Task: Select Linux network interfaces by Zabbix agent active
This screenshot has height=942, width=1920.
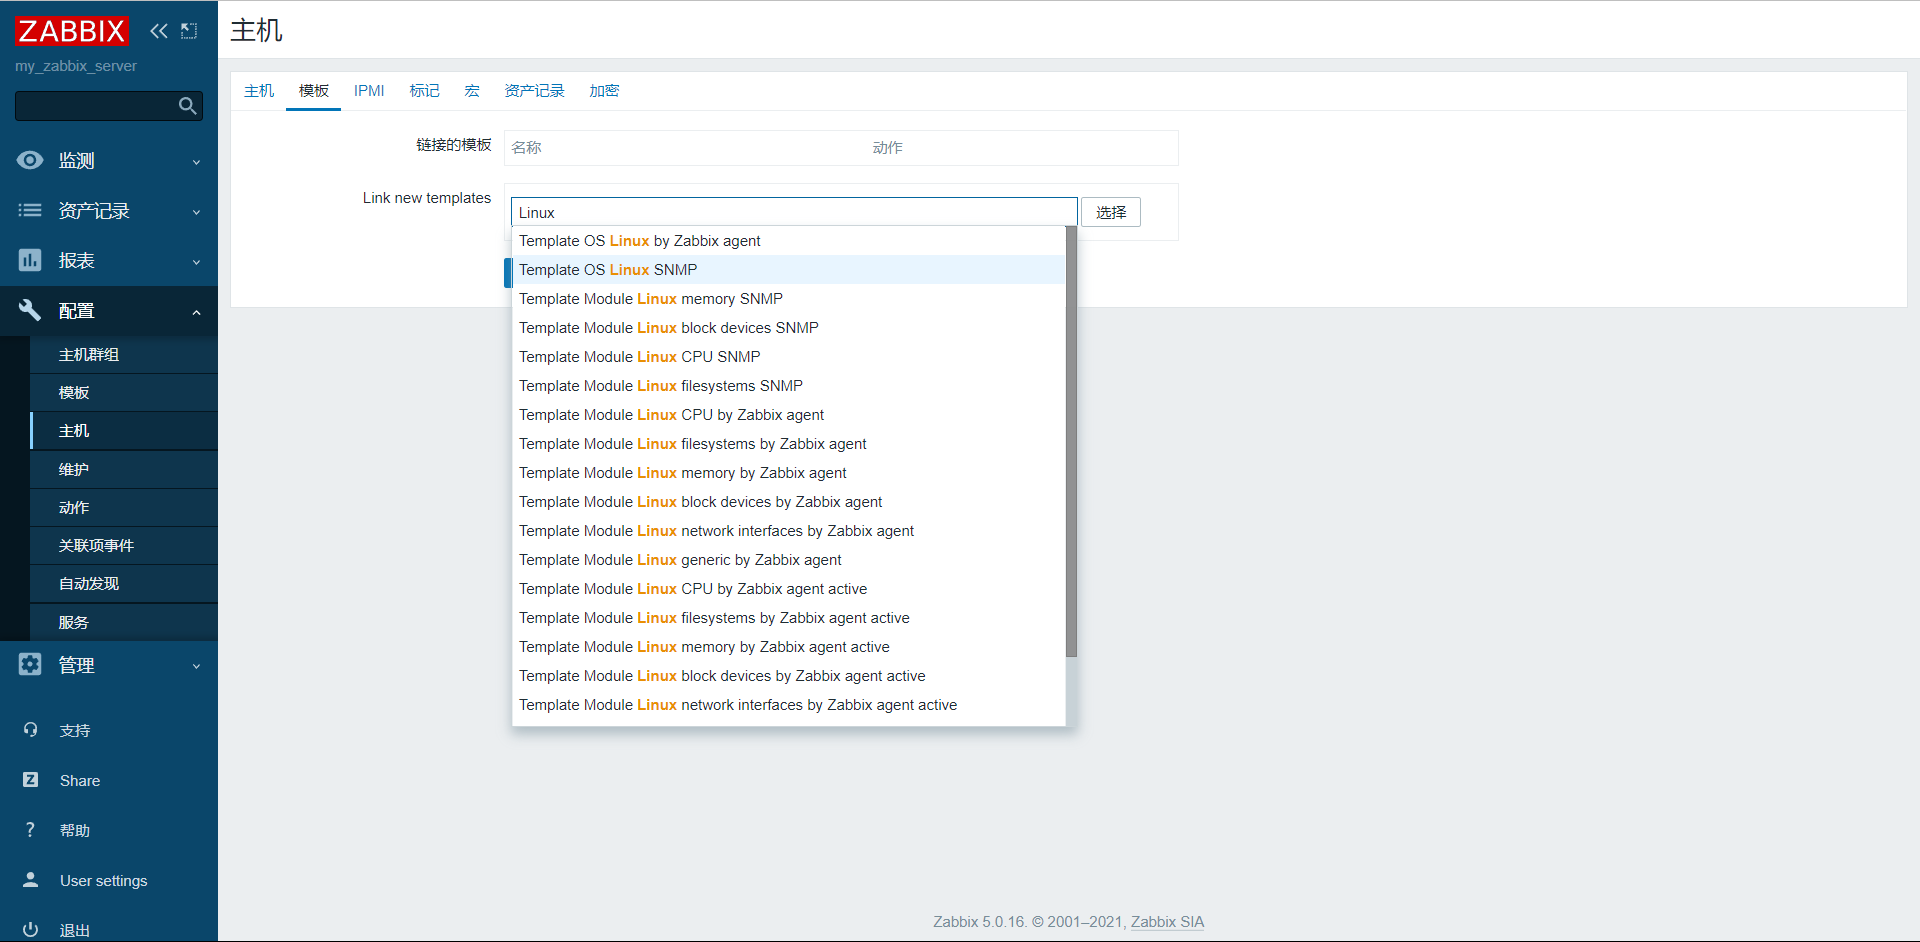Action: click(788, 705)
